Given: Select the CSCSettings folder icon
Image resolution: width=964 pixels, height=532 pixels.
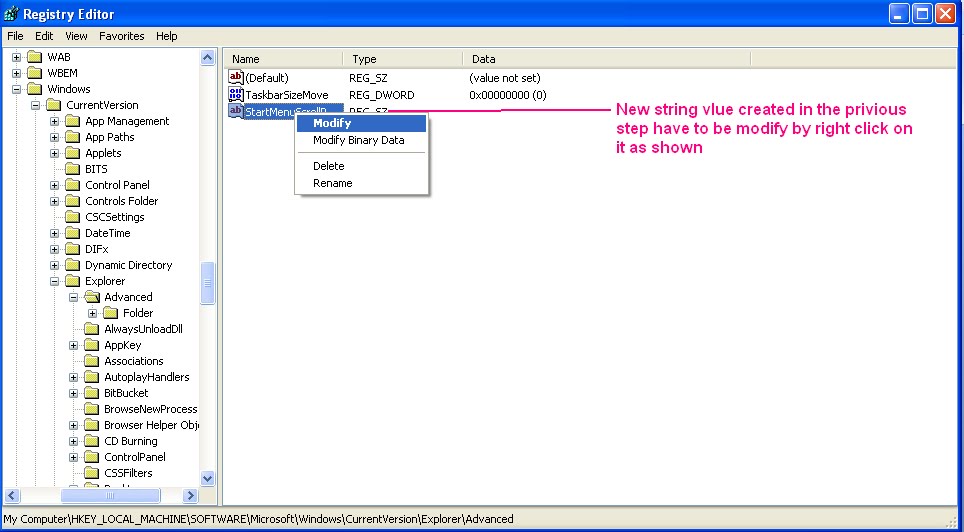Looking at the screenshot, I should point(73,217).
